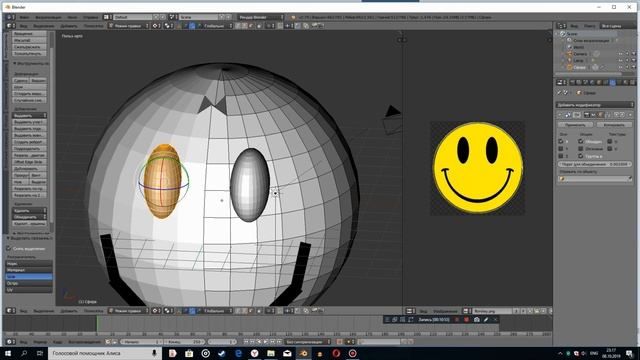Click the pencil draw icon on recording bar
The height and width of the screenshot is (360, 640).
tap(486, 320)
